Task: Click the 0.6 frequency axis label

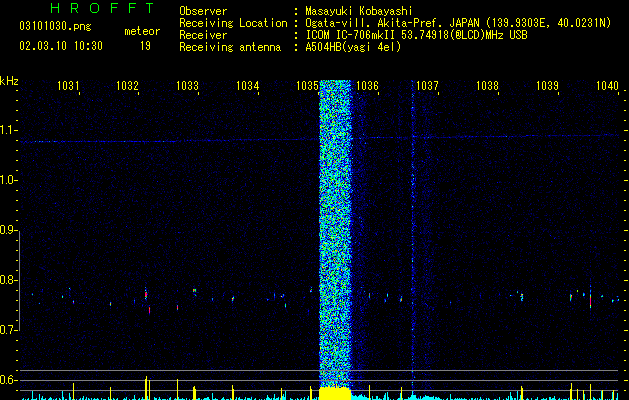Action: (7, 380)
